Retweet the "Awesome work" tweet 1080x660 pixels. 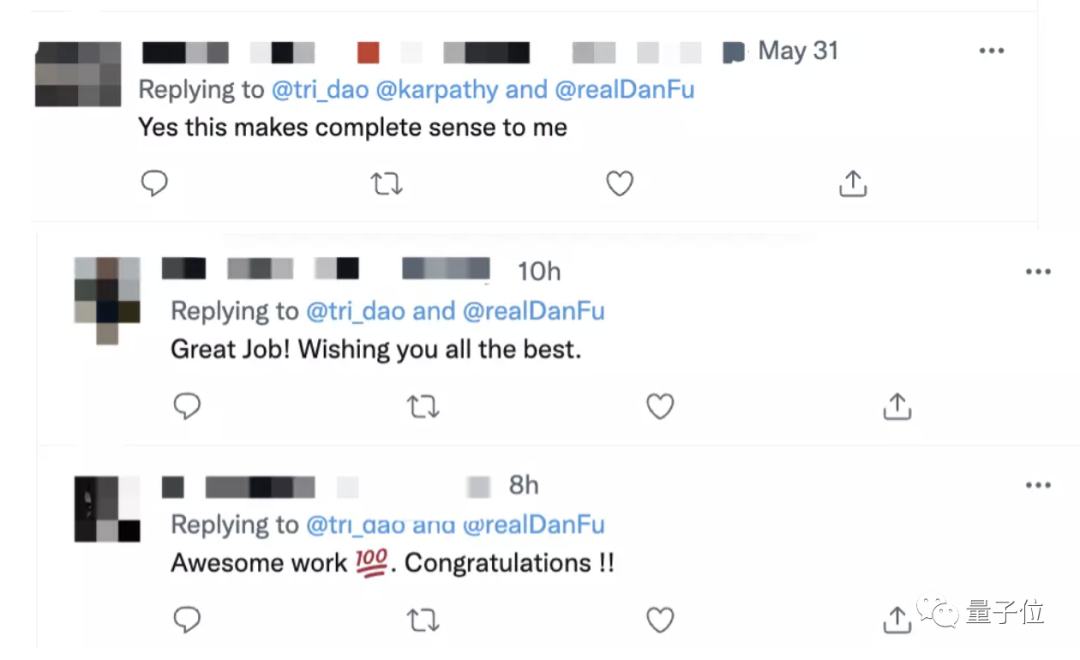(x=423, y=620)
